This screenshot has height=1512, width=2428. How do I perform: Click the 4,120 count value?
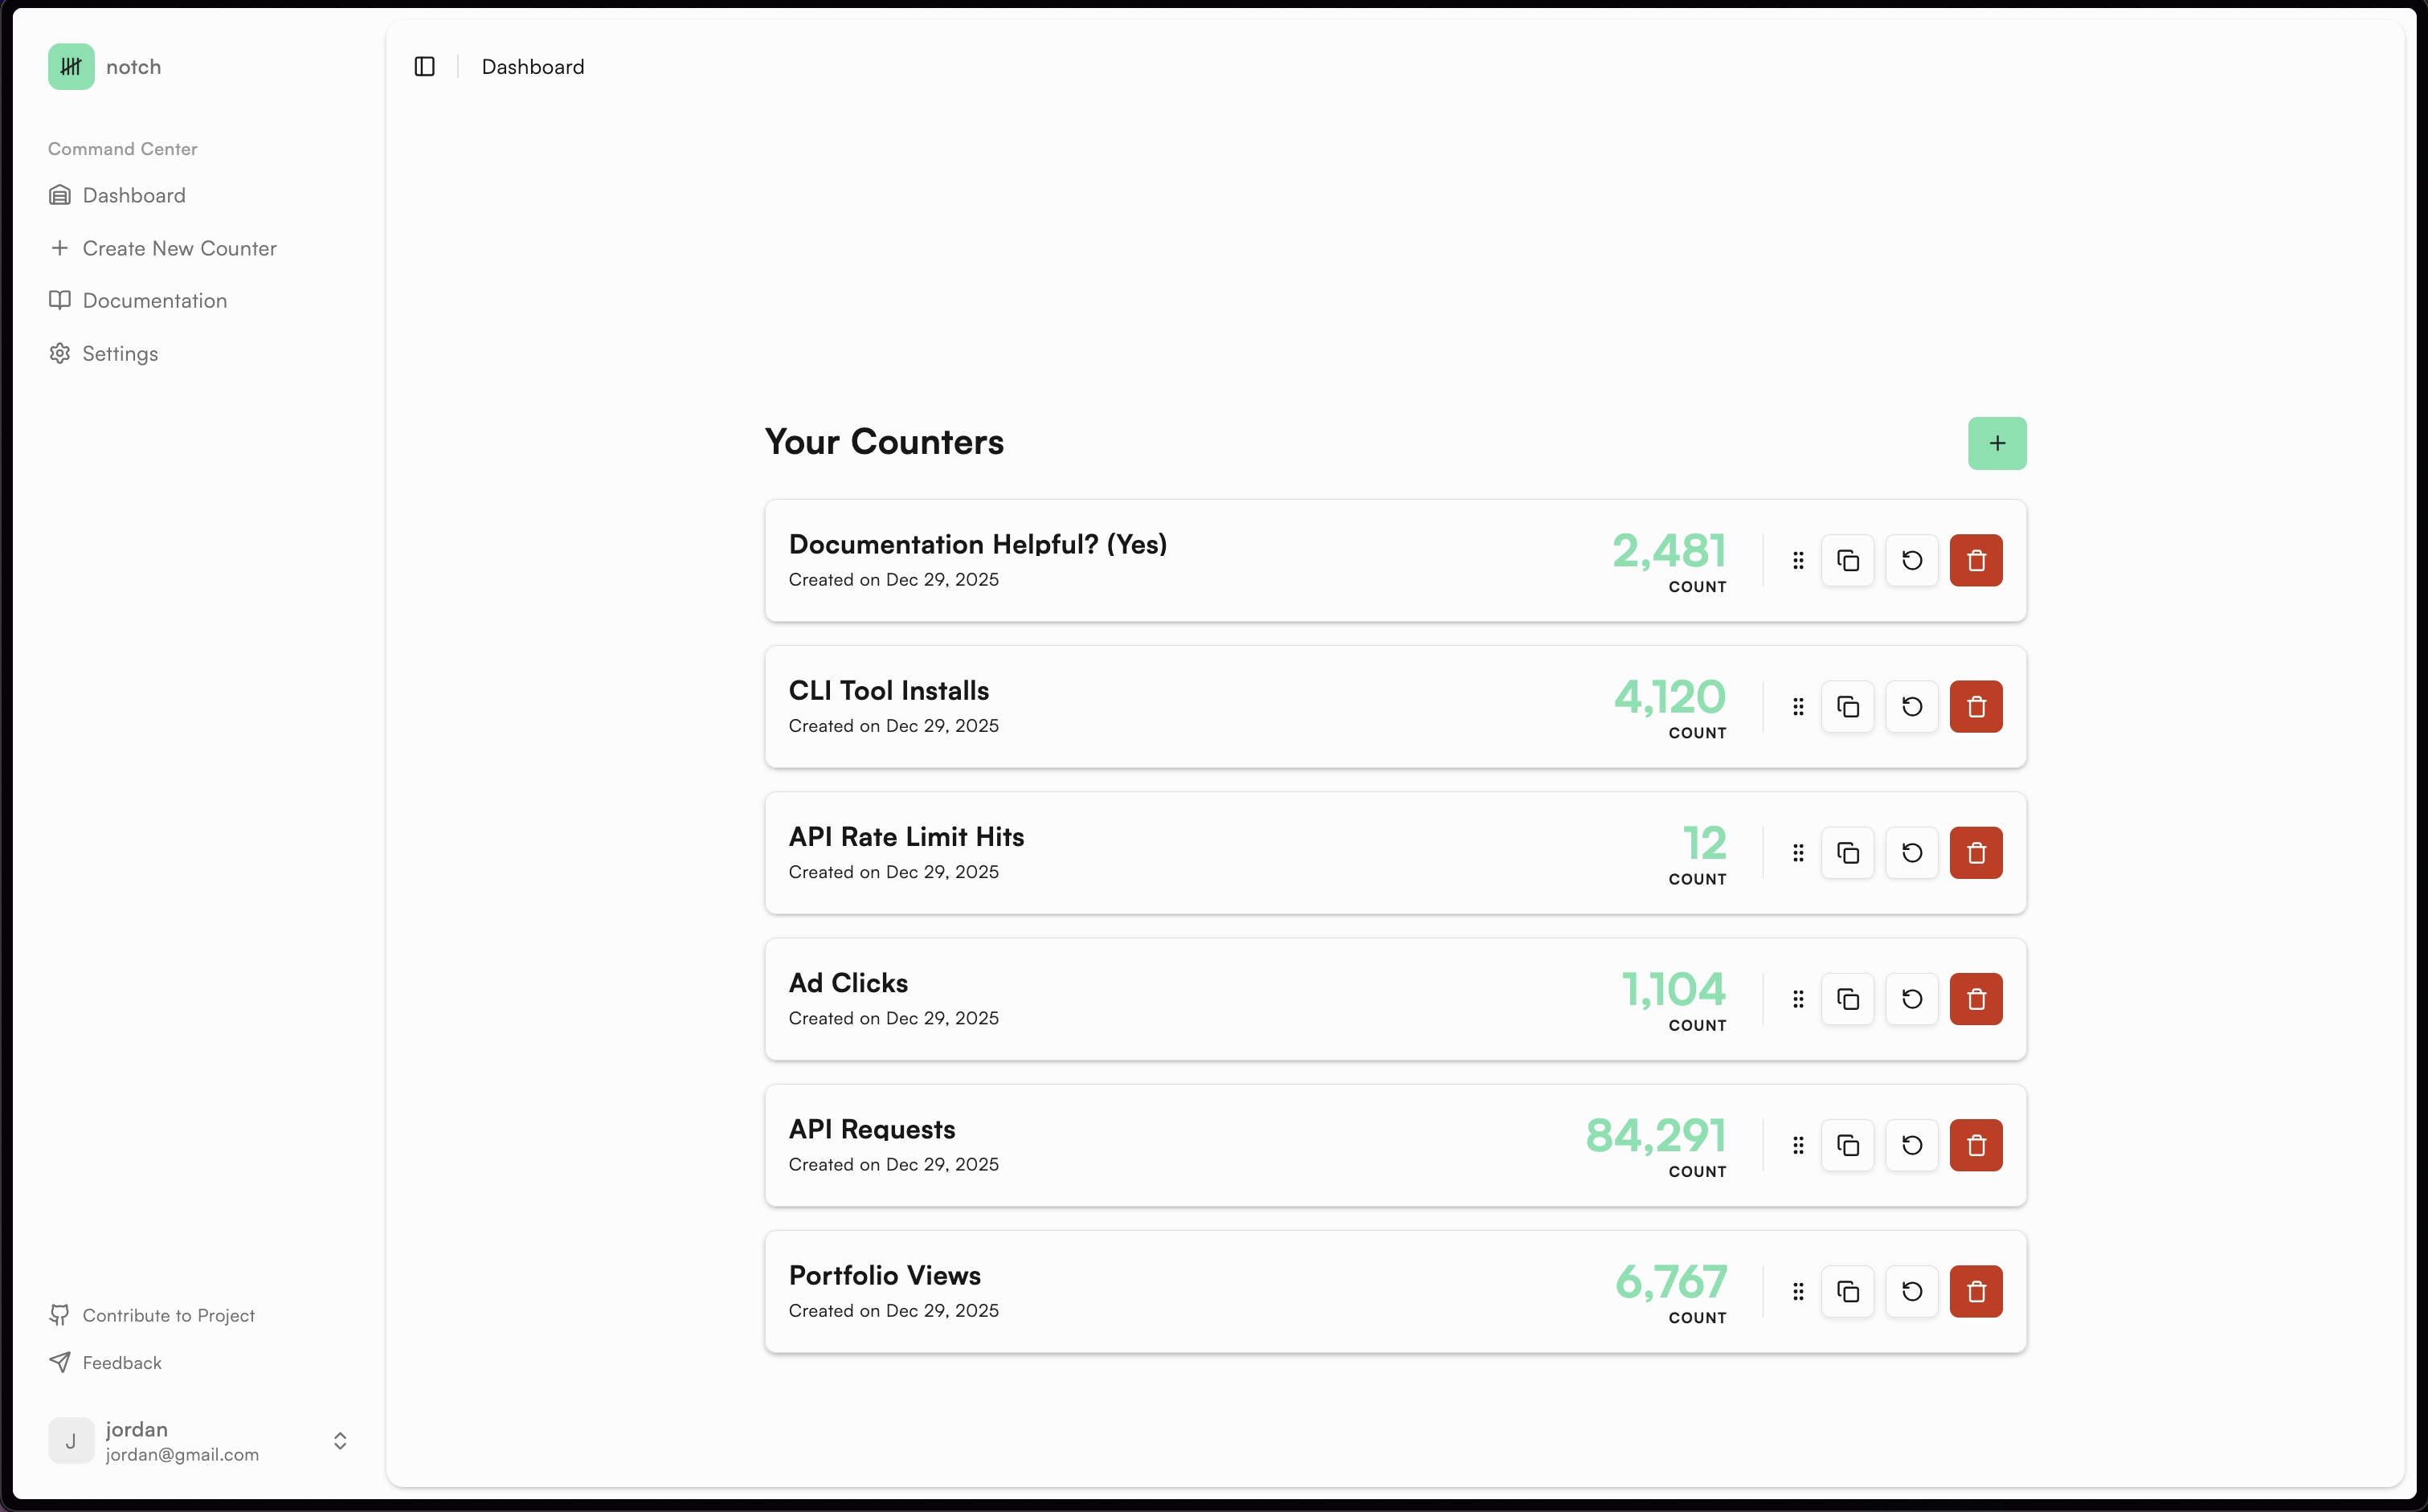coord(1670,697)
